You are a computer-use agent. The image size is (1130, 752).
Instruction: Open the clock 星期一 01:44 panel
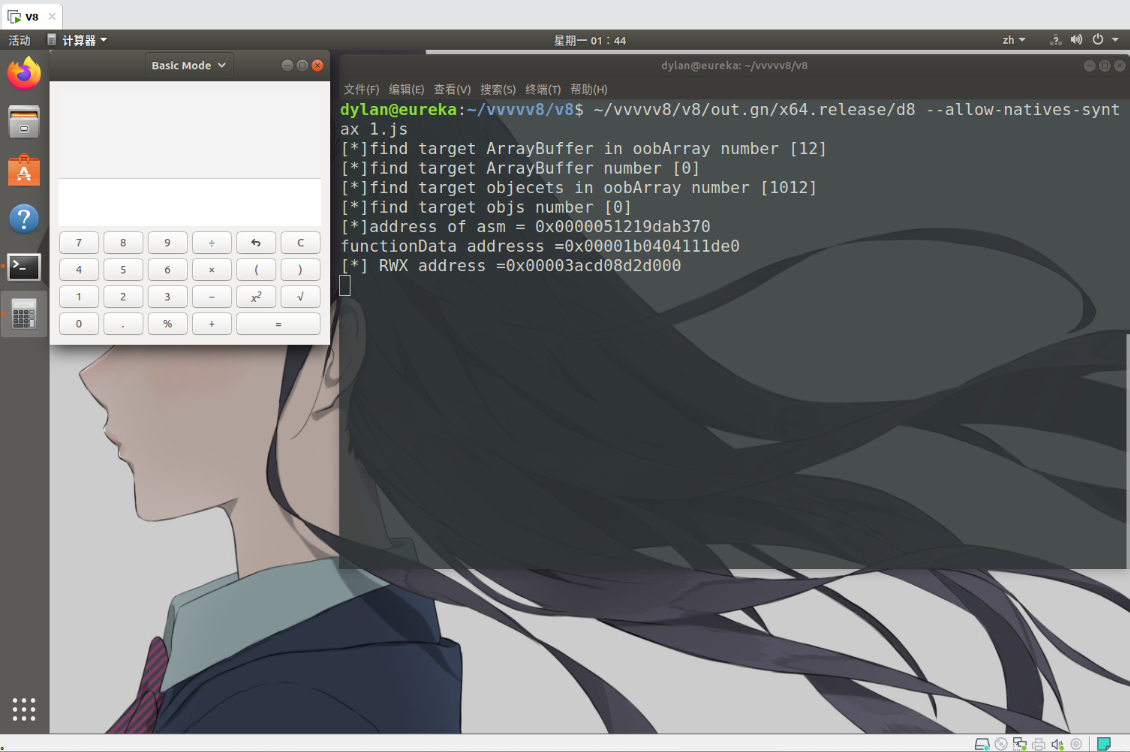pos(590,40)
